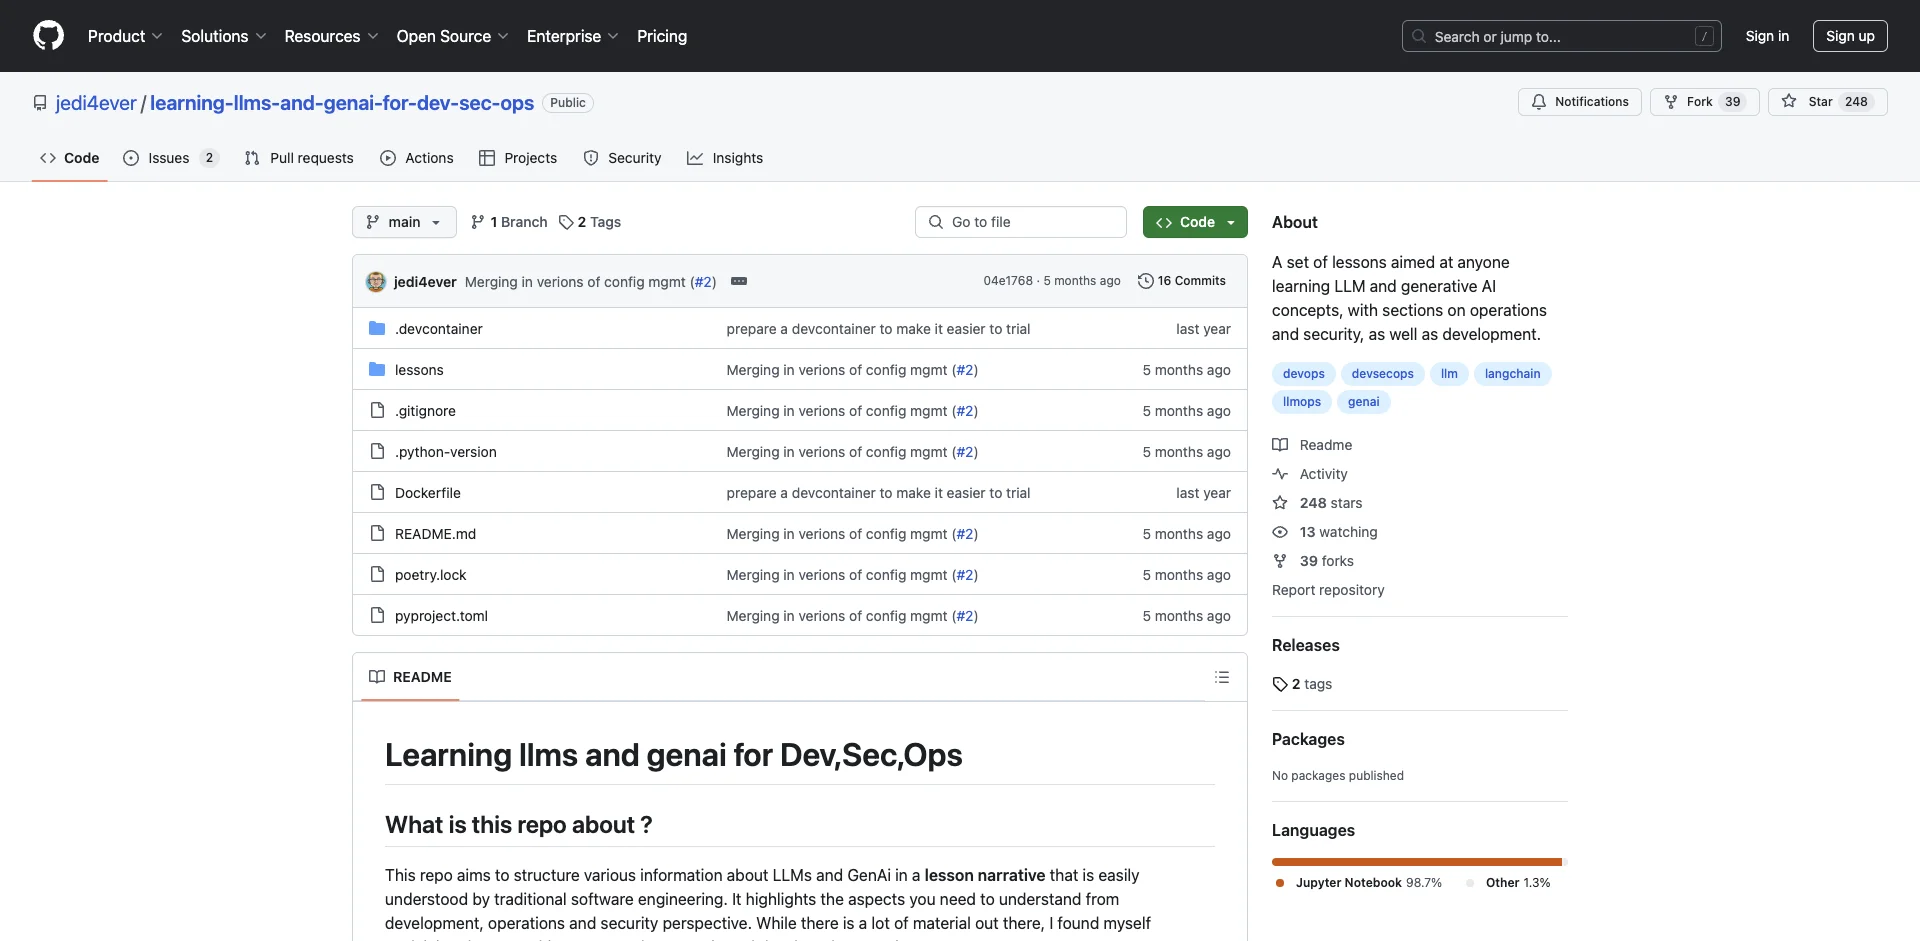Open the README outline list icon
This screenshot has height=941, width=1920.
coord(1222,677)
